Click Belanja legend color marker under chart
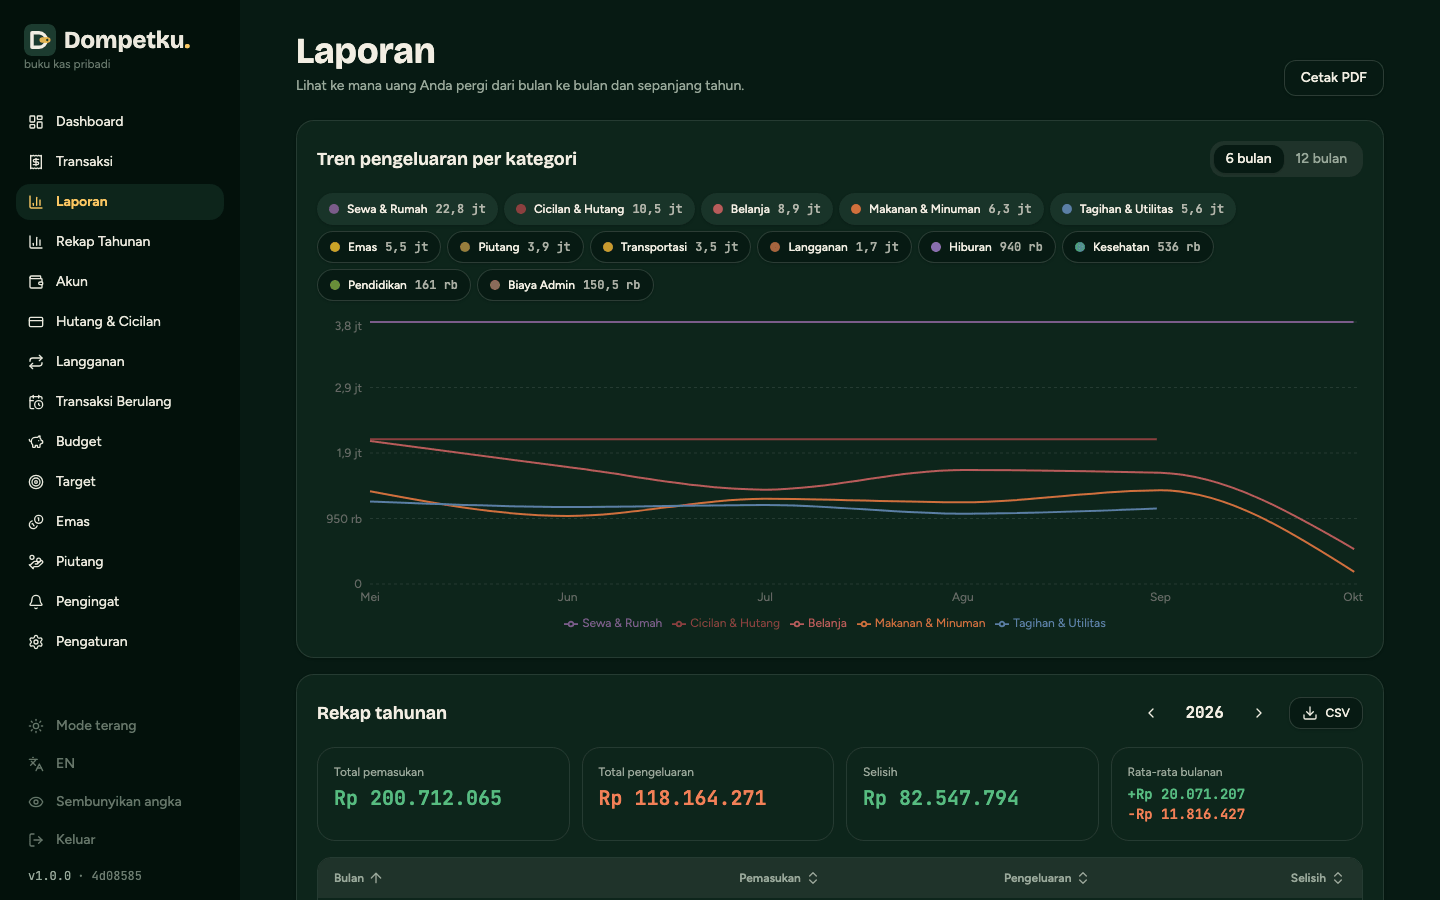The image size is (1440, 900). (797, 624)
